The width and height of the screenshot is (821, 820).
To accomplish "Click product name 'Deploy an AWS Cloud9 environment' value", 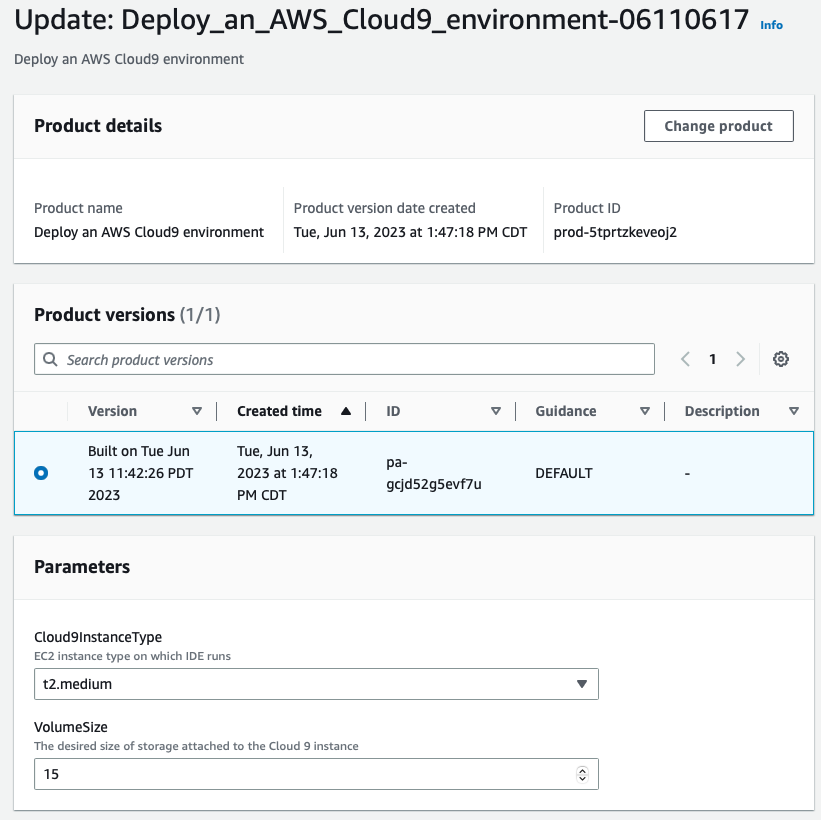I will 149,232.
